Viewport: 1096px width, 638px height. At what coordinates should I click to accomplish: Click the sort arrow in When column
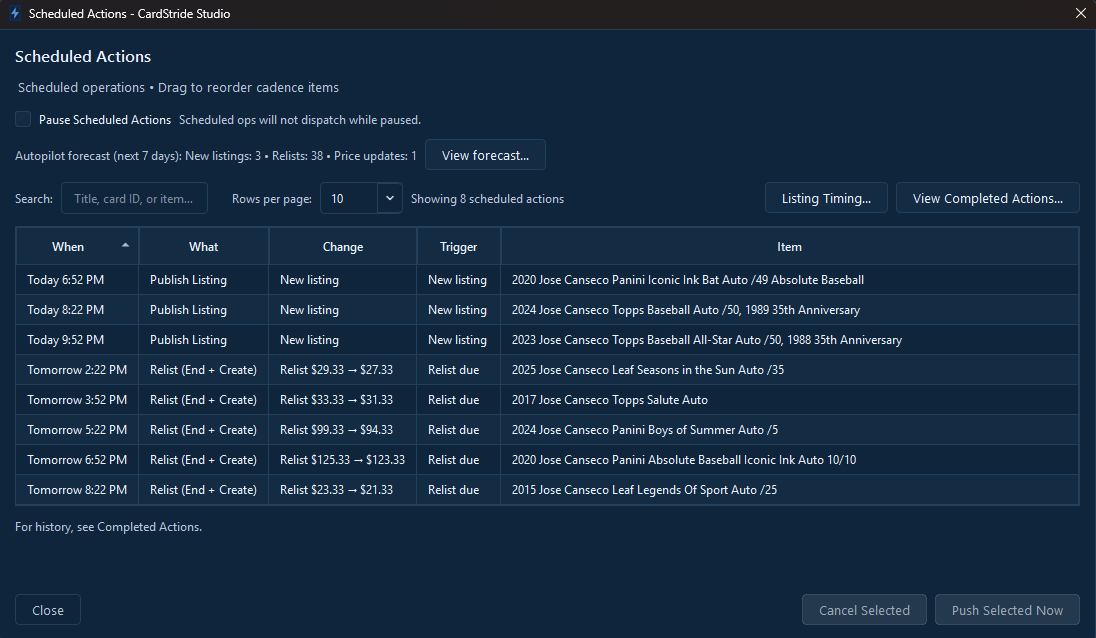pos(125,245)
